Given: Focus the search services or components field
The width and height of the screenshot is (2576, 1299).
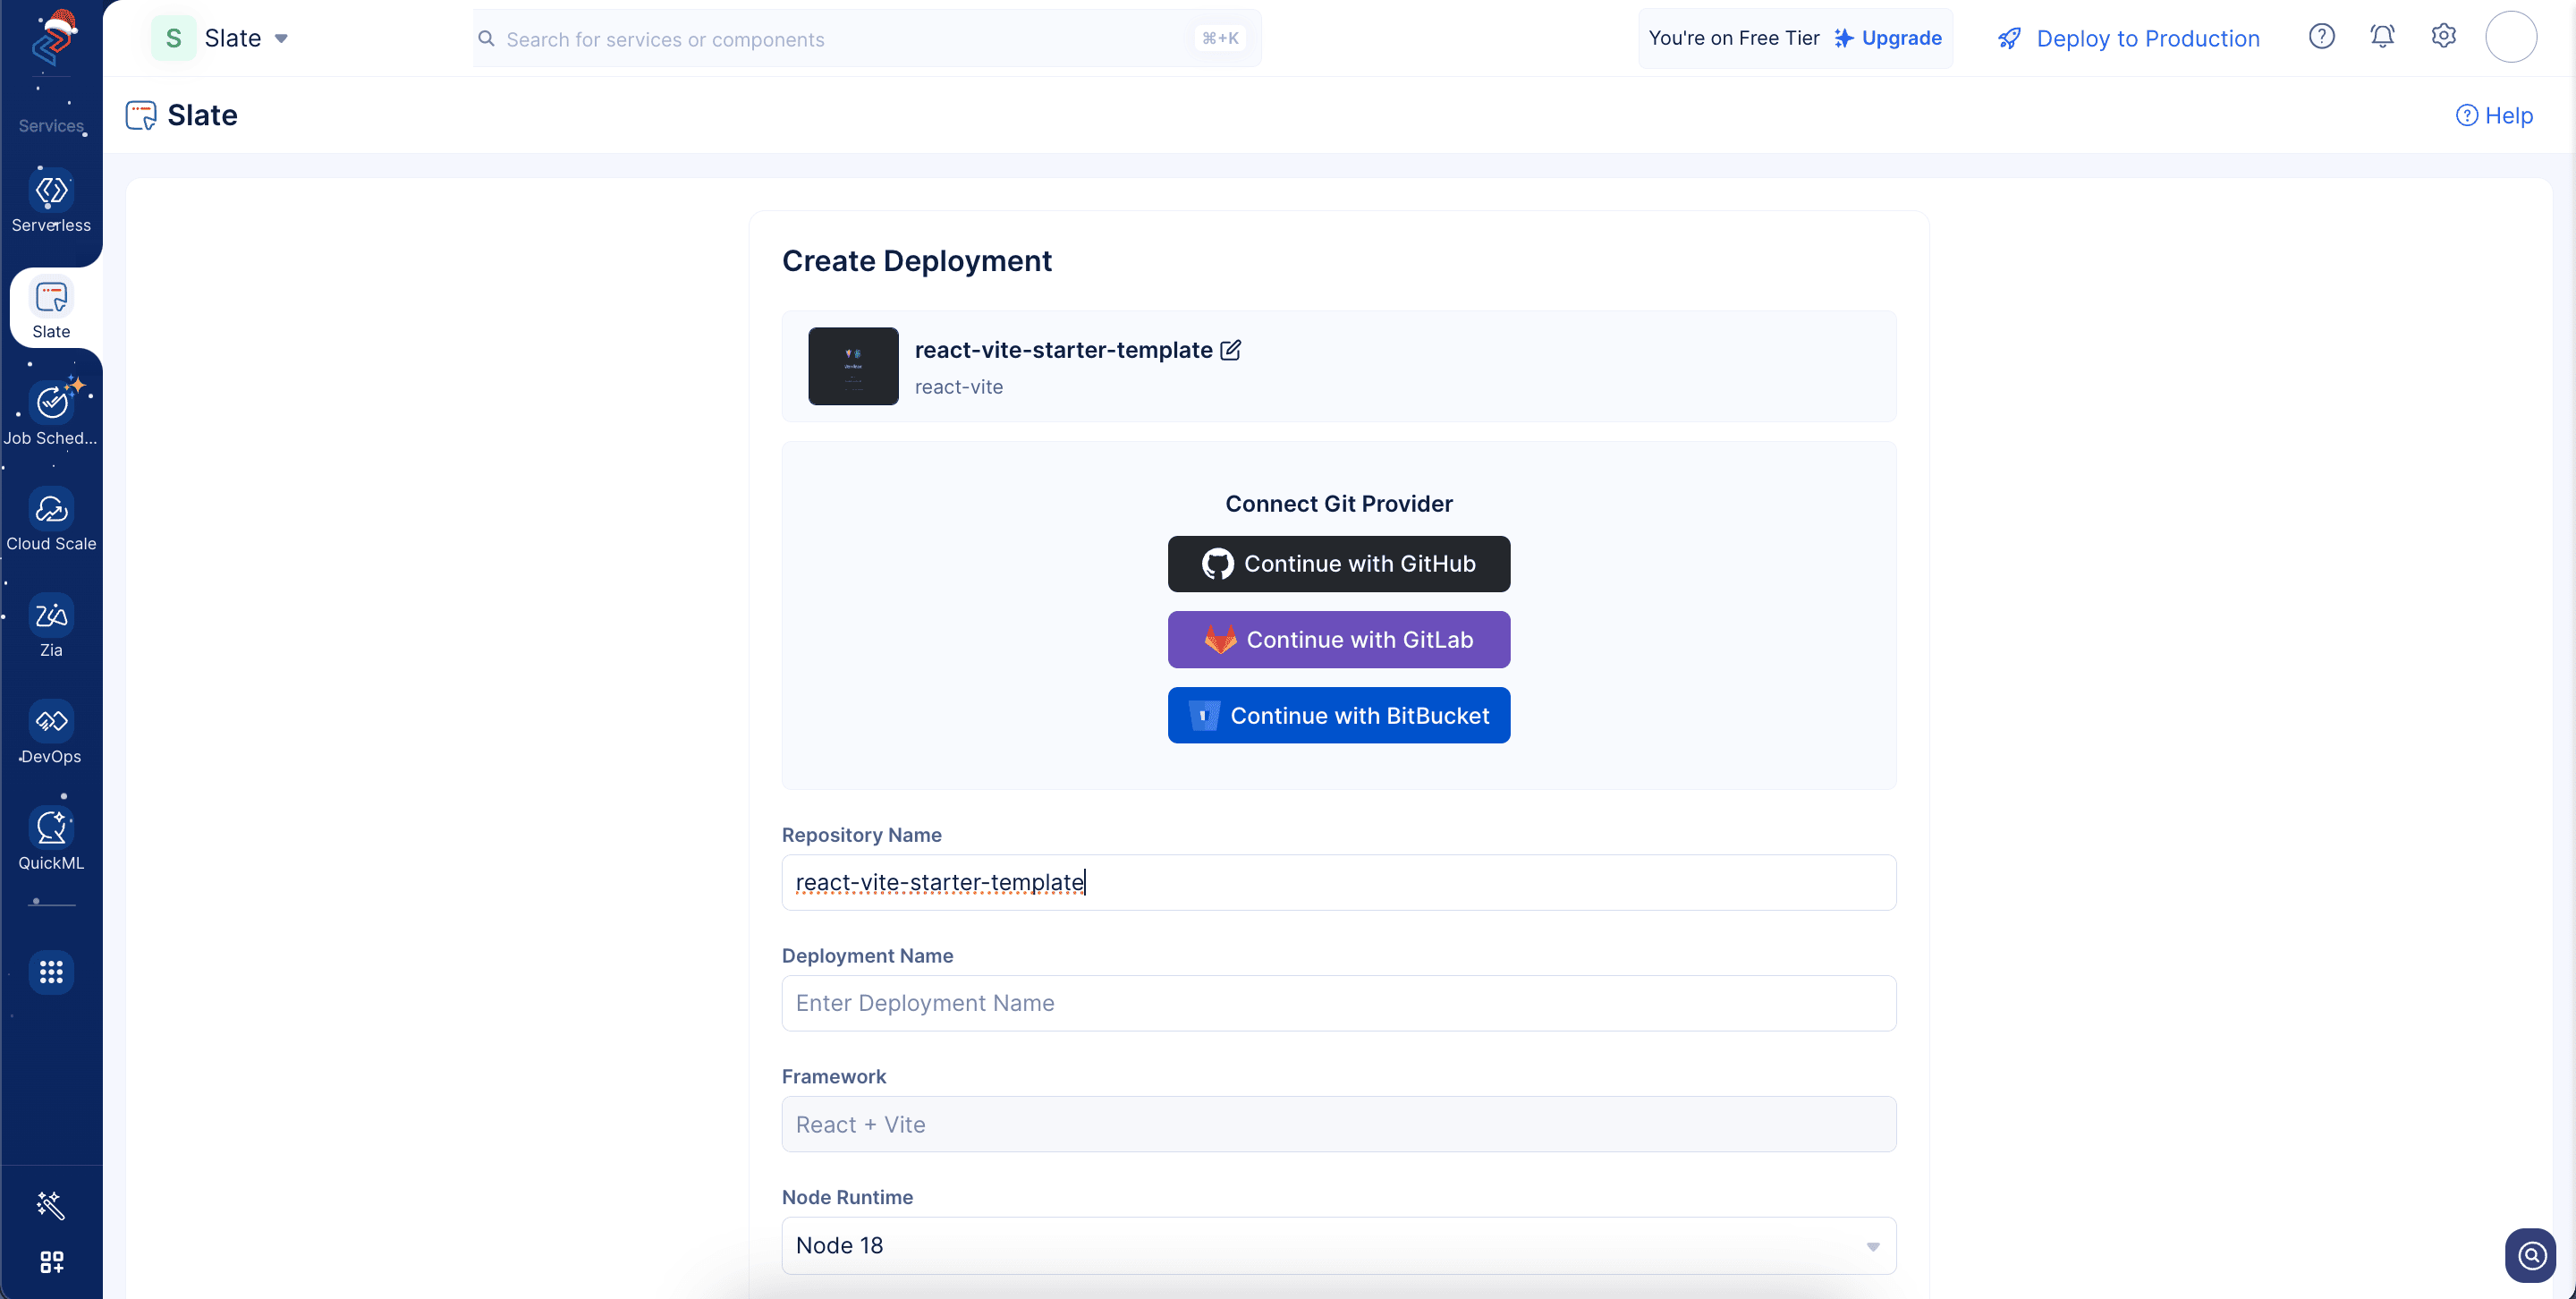Looking at the screenshot, I should tap(866, 39).
